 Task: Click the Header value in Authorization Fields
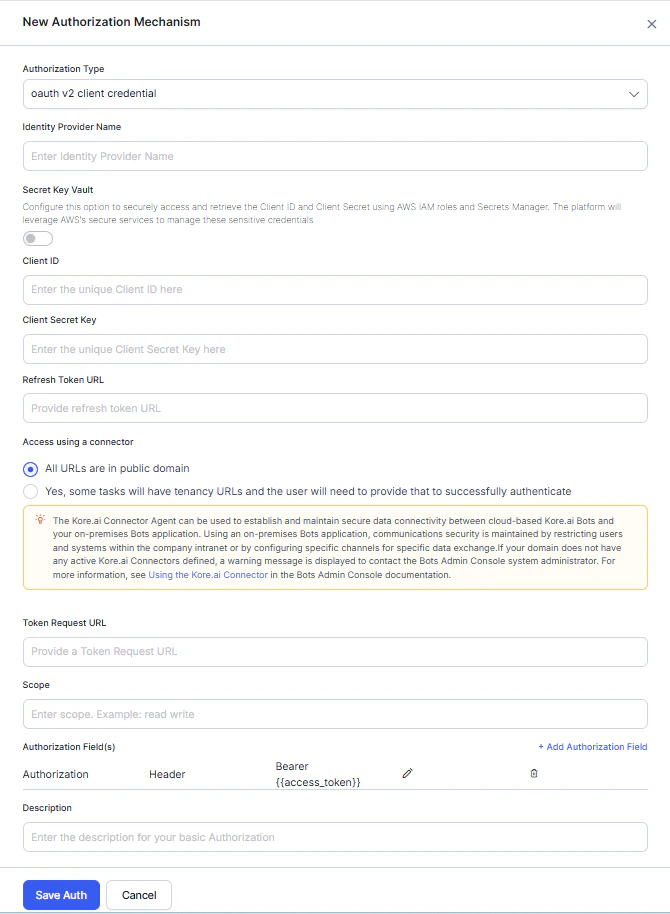(x=167, y=773)
